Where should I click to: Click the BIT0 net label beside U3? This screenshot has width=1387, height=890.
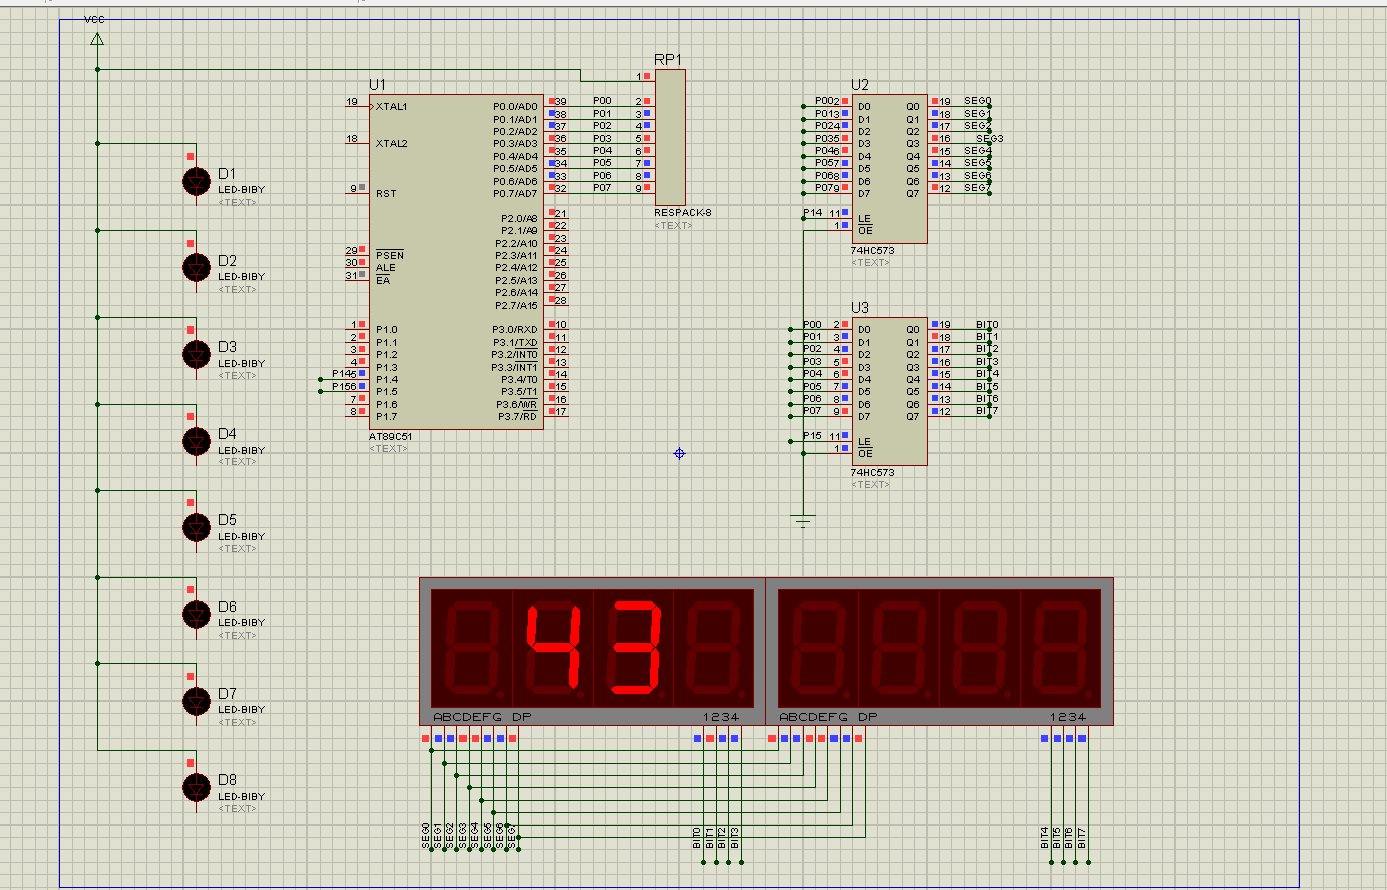987,325
